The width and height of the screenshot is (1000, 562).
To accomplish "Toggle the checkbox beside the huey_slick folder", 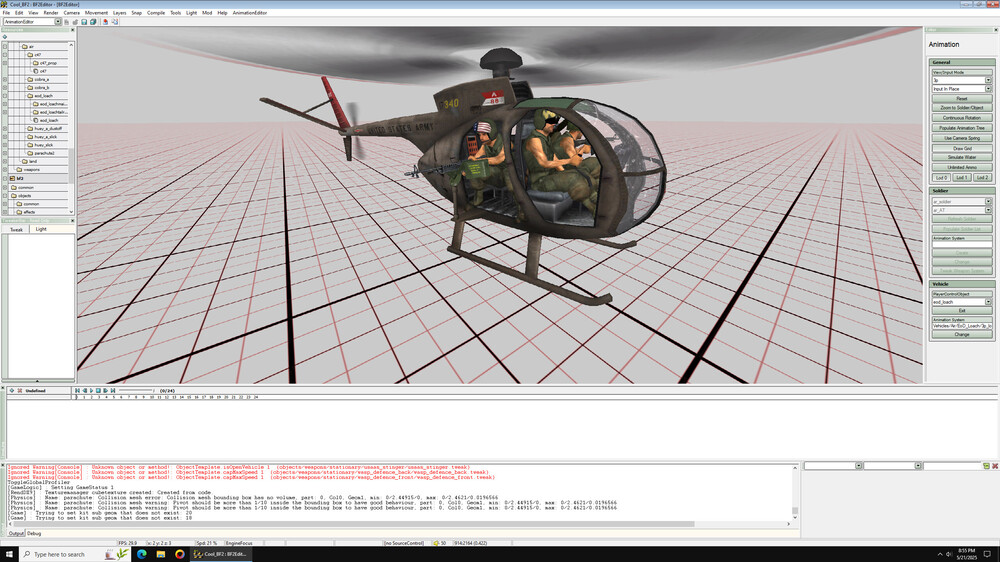I will 5,145.
